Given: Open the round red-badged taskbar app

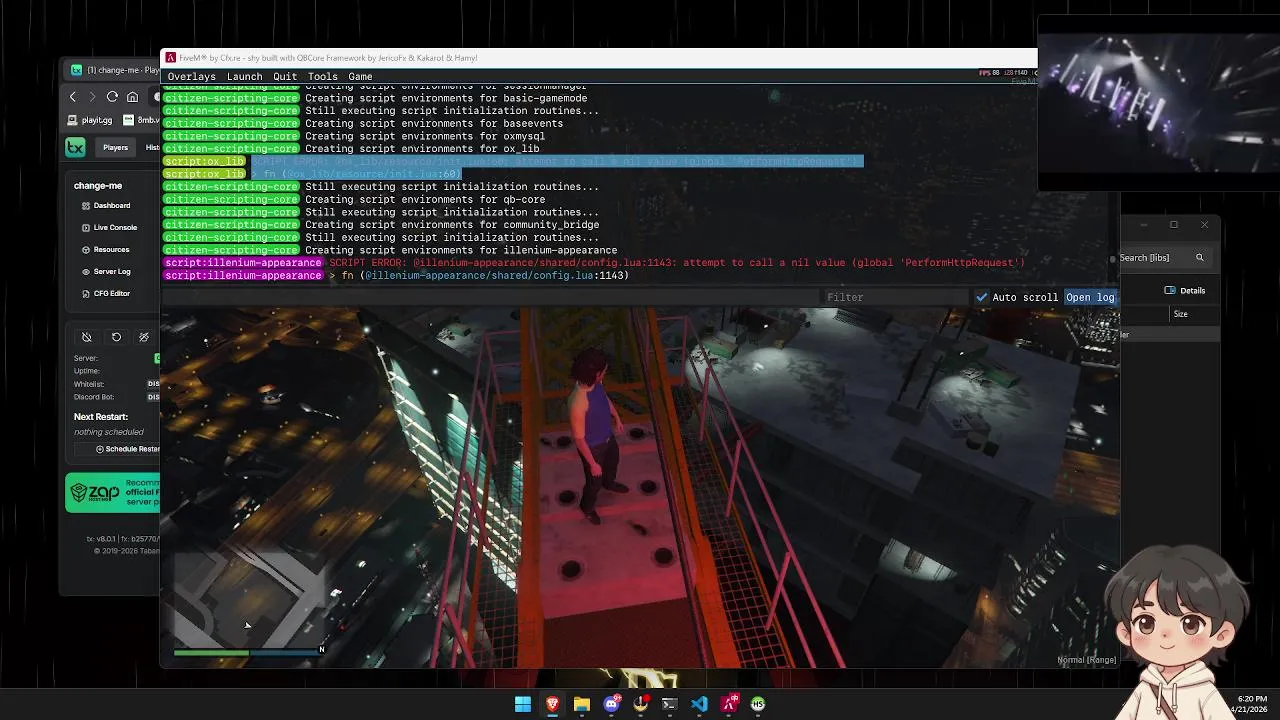Looking at the screenshot, I should pos(641,704).
